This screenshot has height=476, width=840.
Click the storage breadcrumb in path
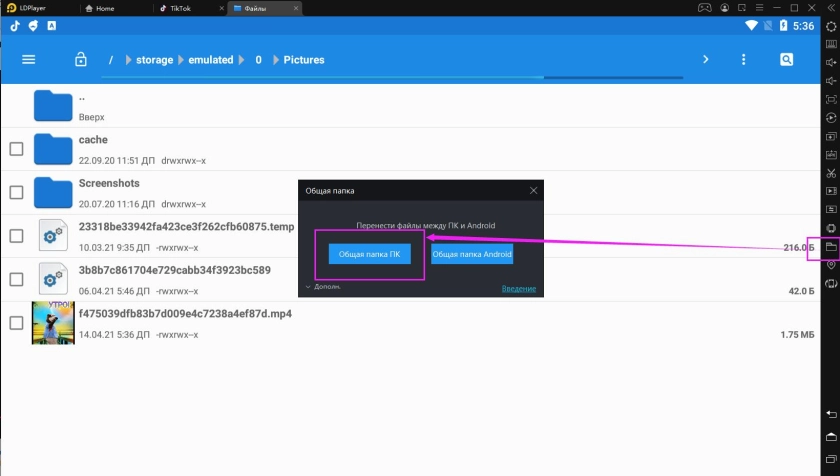tap(154, 60)
